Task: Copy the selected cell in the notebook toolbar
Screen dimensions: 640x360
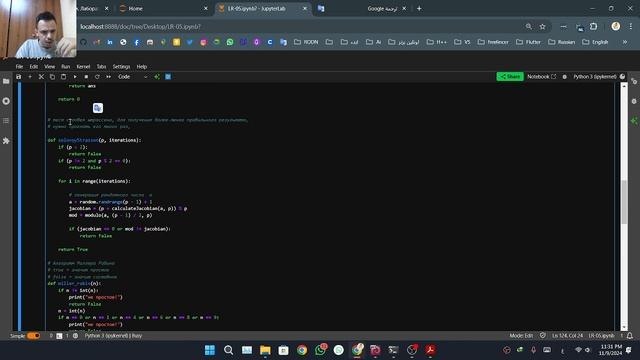Action: [52, 77]
